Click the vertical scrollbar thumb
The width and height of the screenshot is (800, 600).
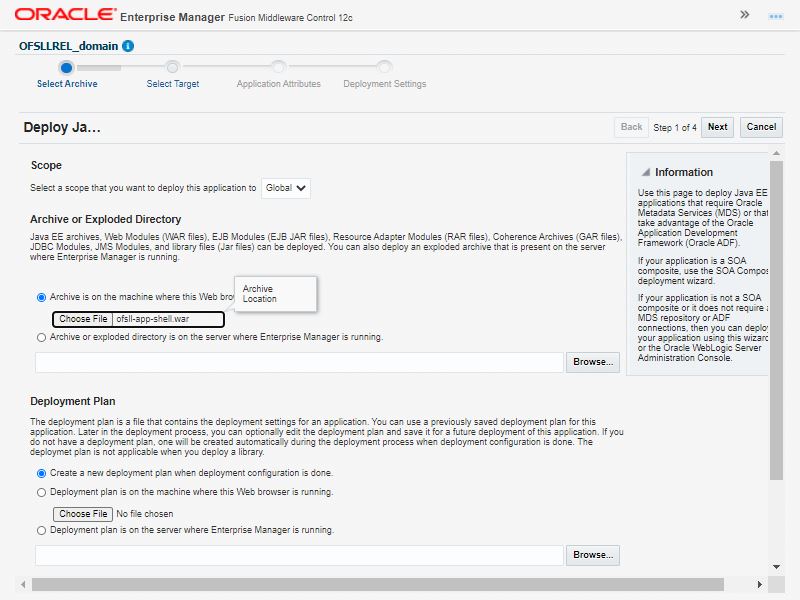click(776, 320)
